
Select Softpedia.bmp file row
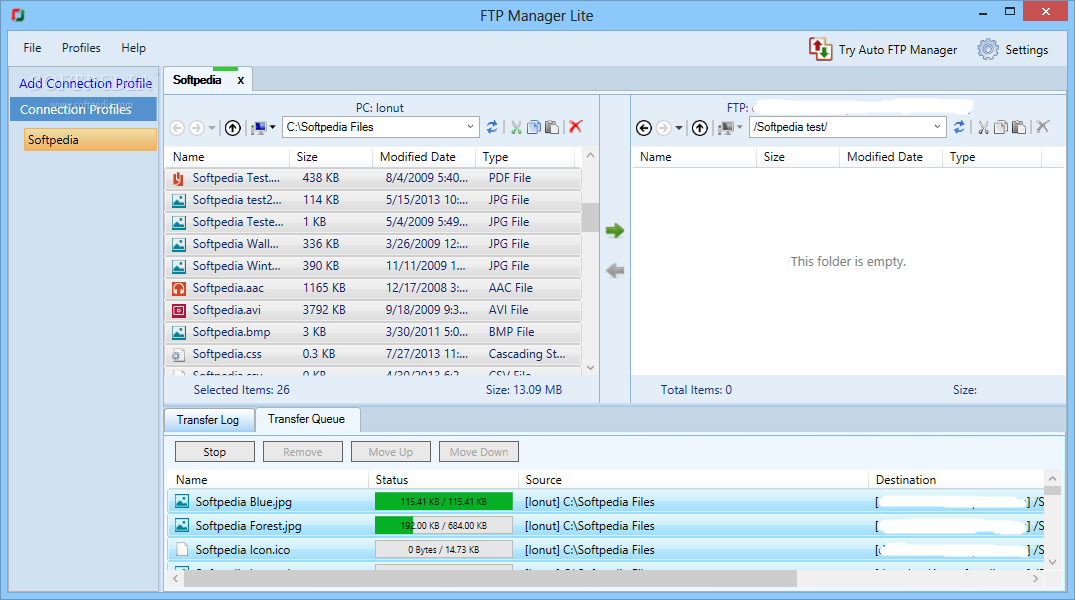[373, 333]
